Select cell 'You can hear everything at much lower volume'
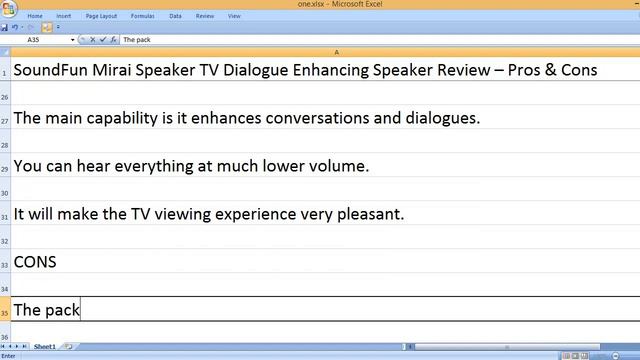 click(325, 165)
